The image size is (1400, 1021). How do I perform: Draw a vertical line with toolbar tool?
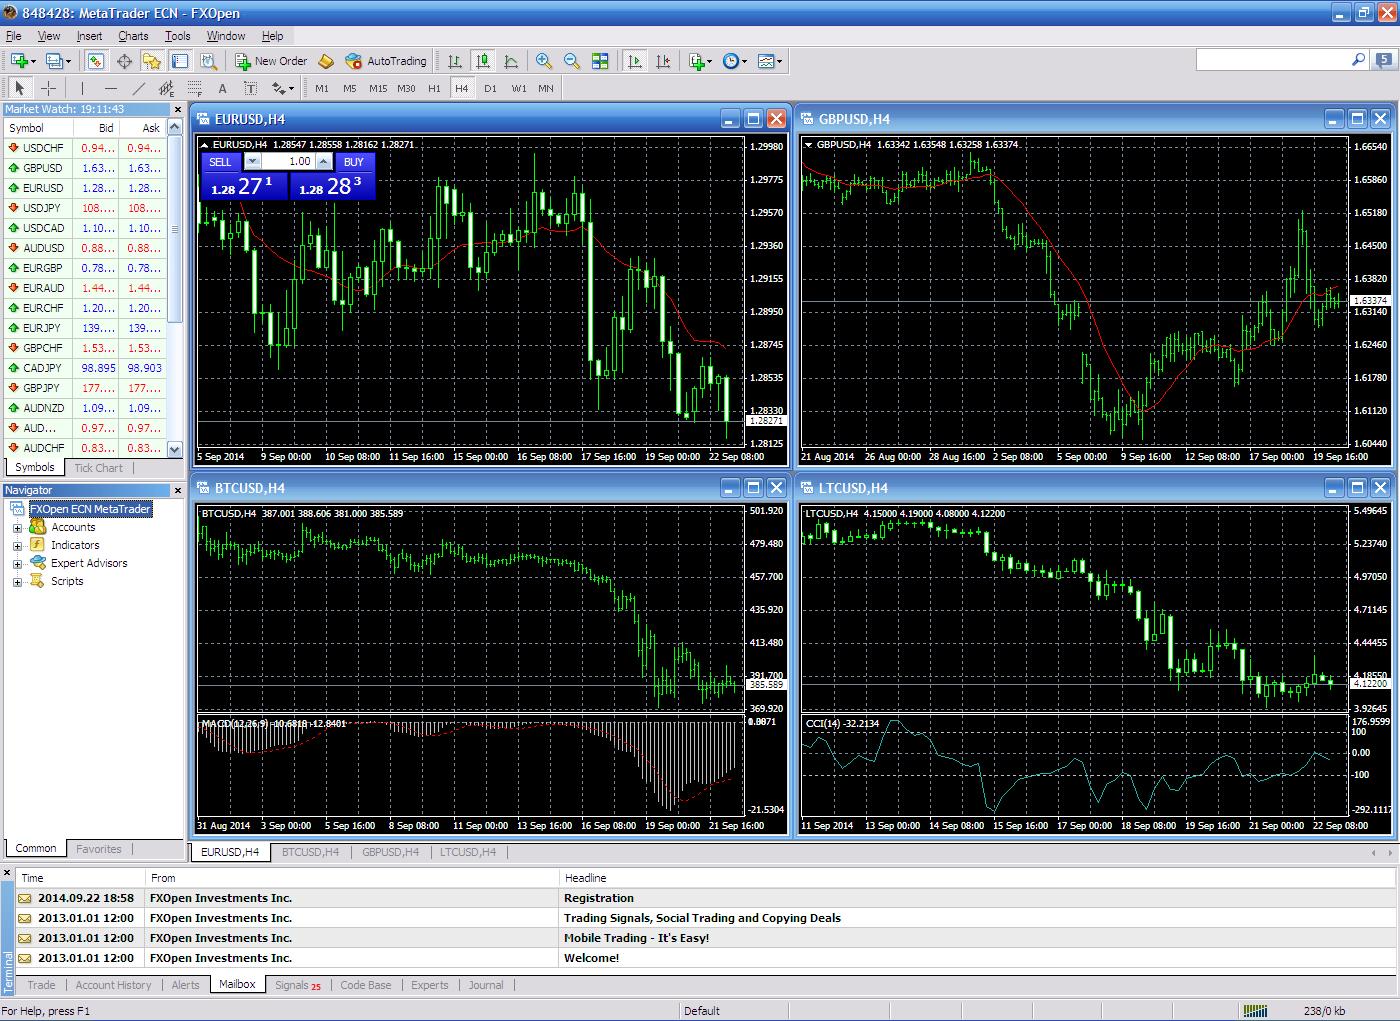(x=83, y=88)
